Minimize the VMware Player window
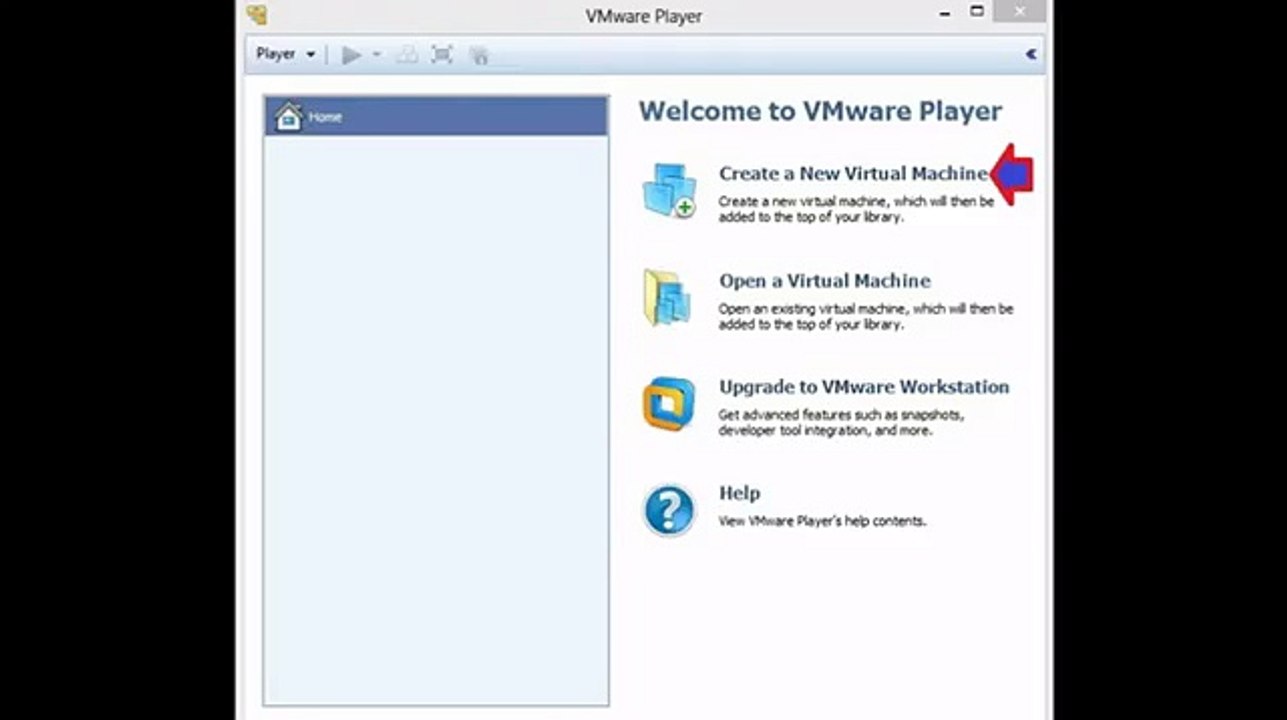Viewport: 1287px width, 720px height. coord(945,13)
